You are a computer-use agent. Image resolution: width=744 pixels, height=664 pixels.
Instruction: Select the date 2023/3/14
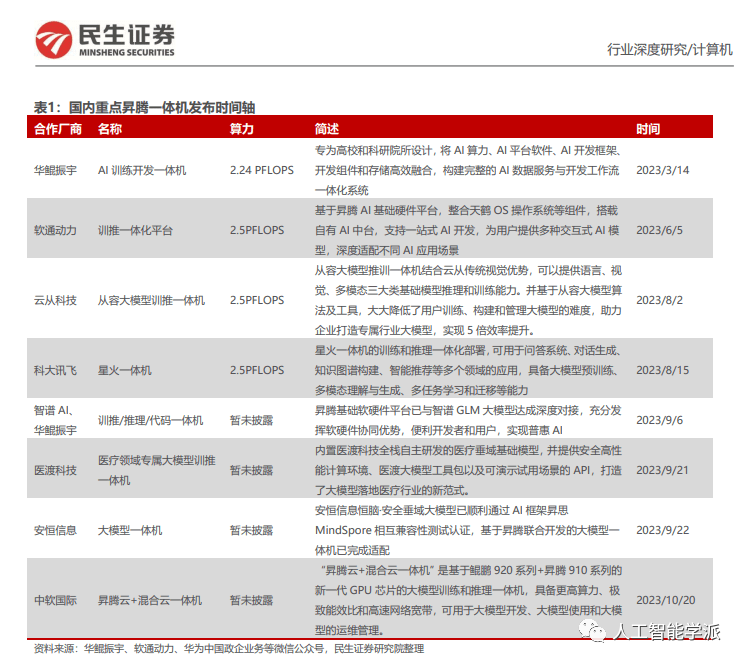(x=662, y=170)
